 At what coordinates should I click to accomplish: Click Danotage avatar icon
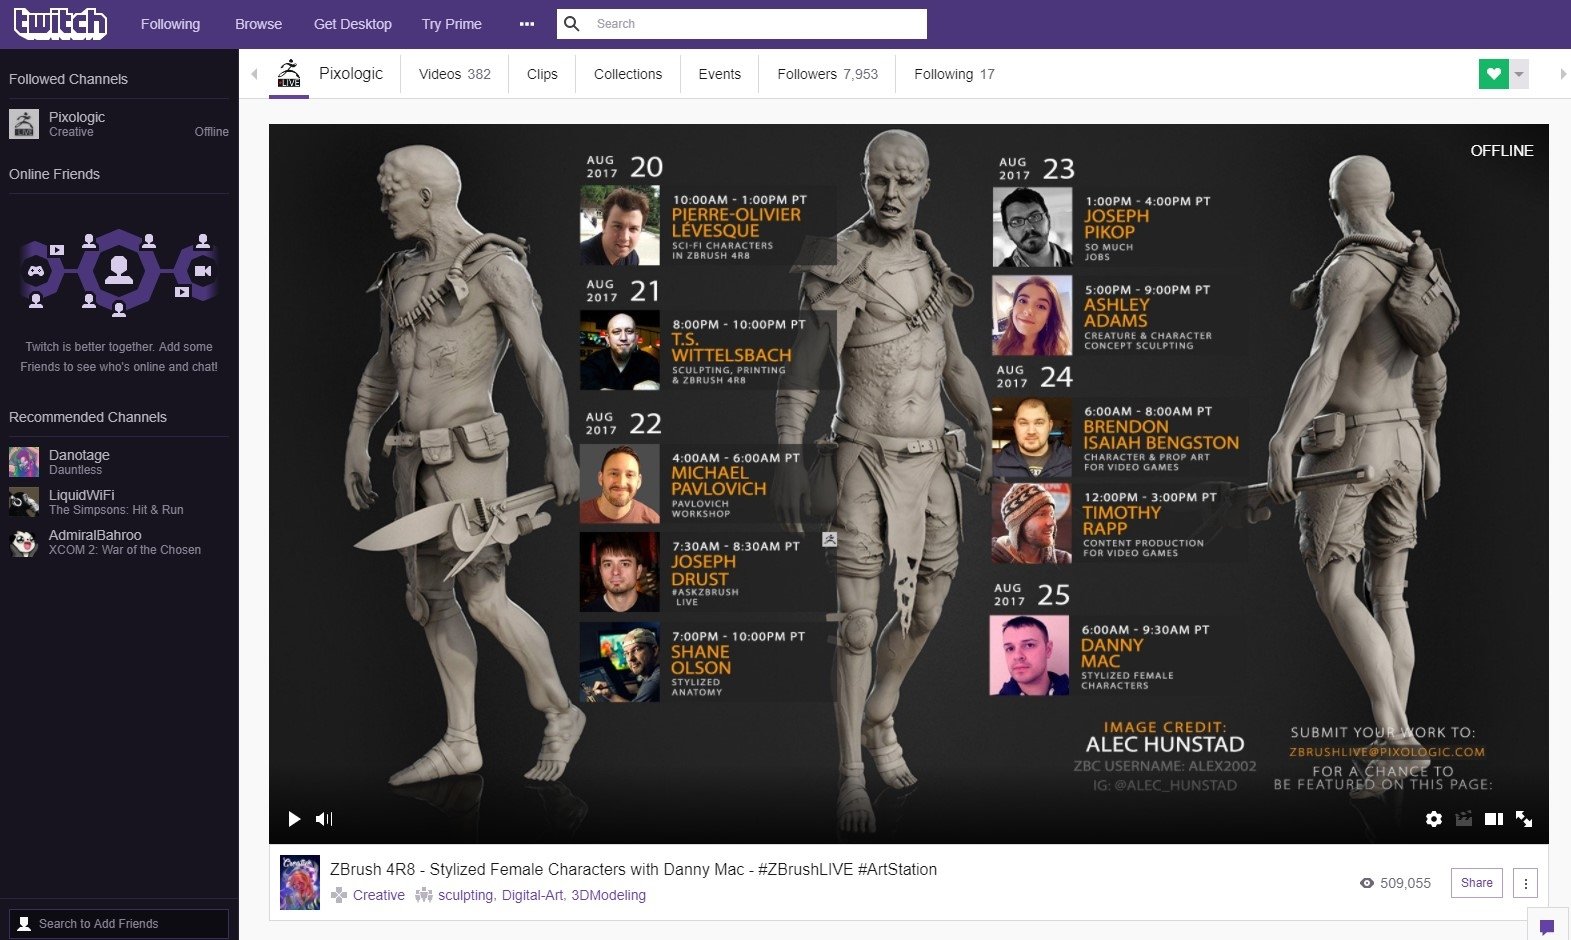coord(24,462)
